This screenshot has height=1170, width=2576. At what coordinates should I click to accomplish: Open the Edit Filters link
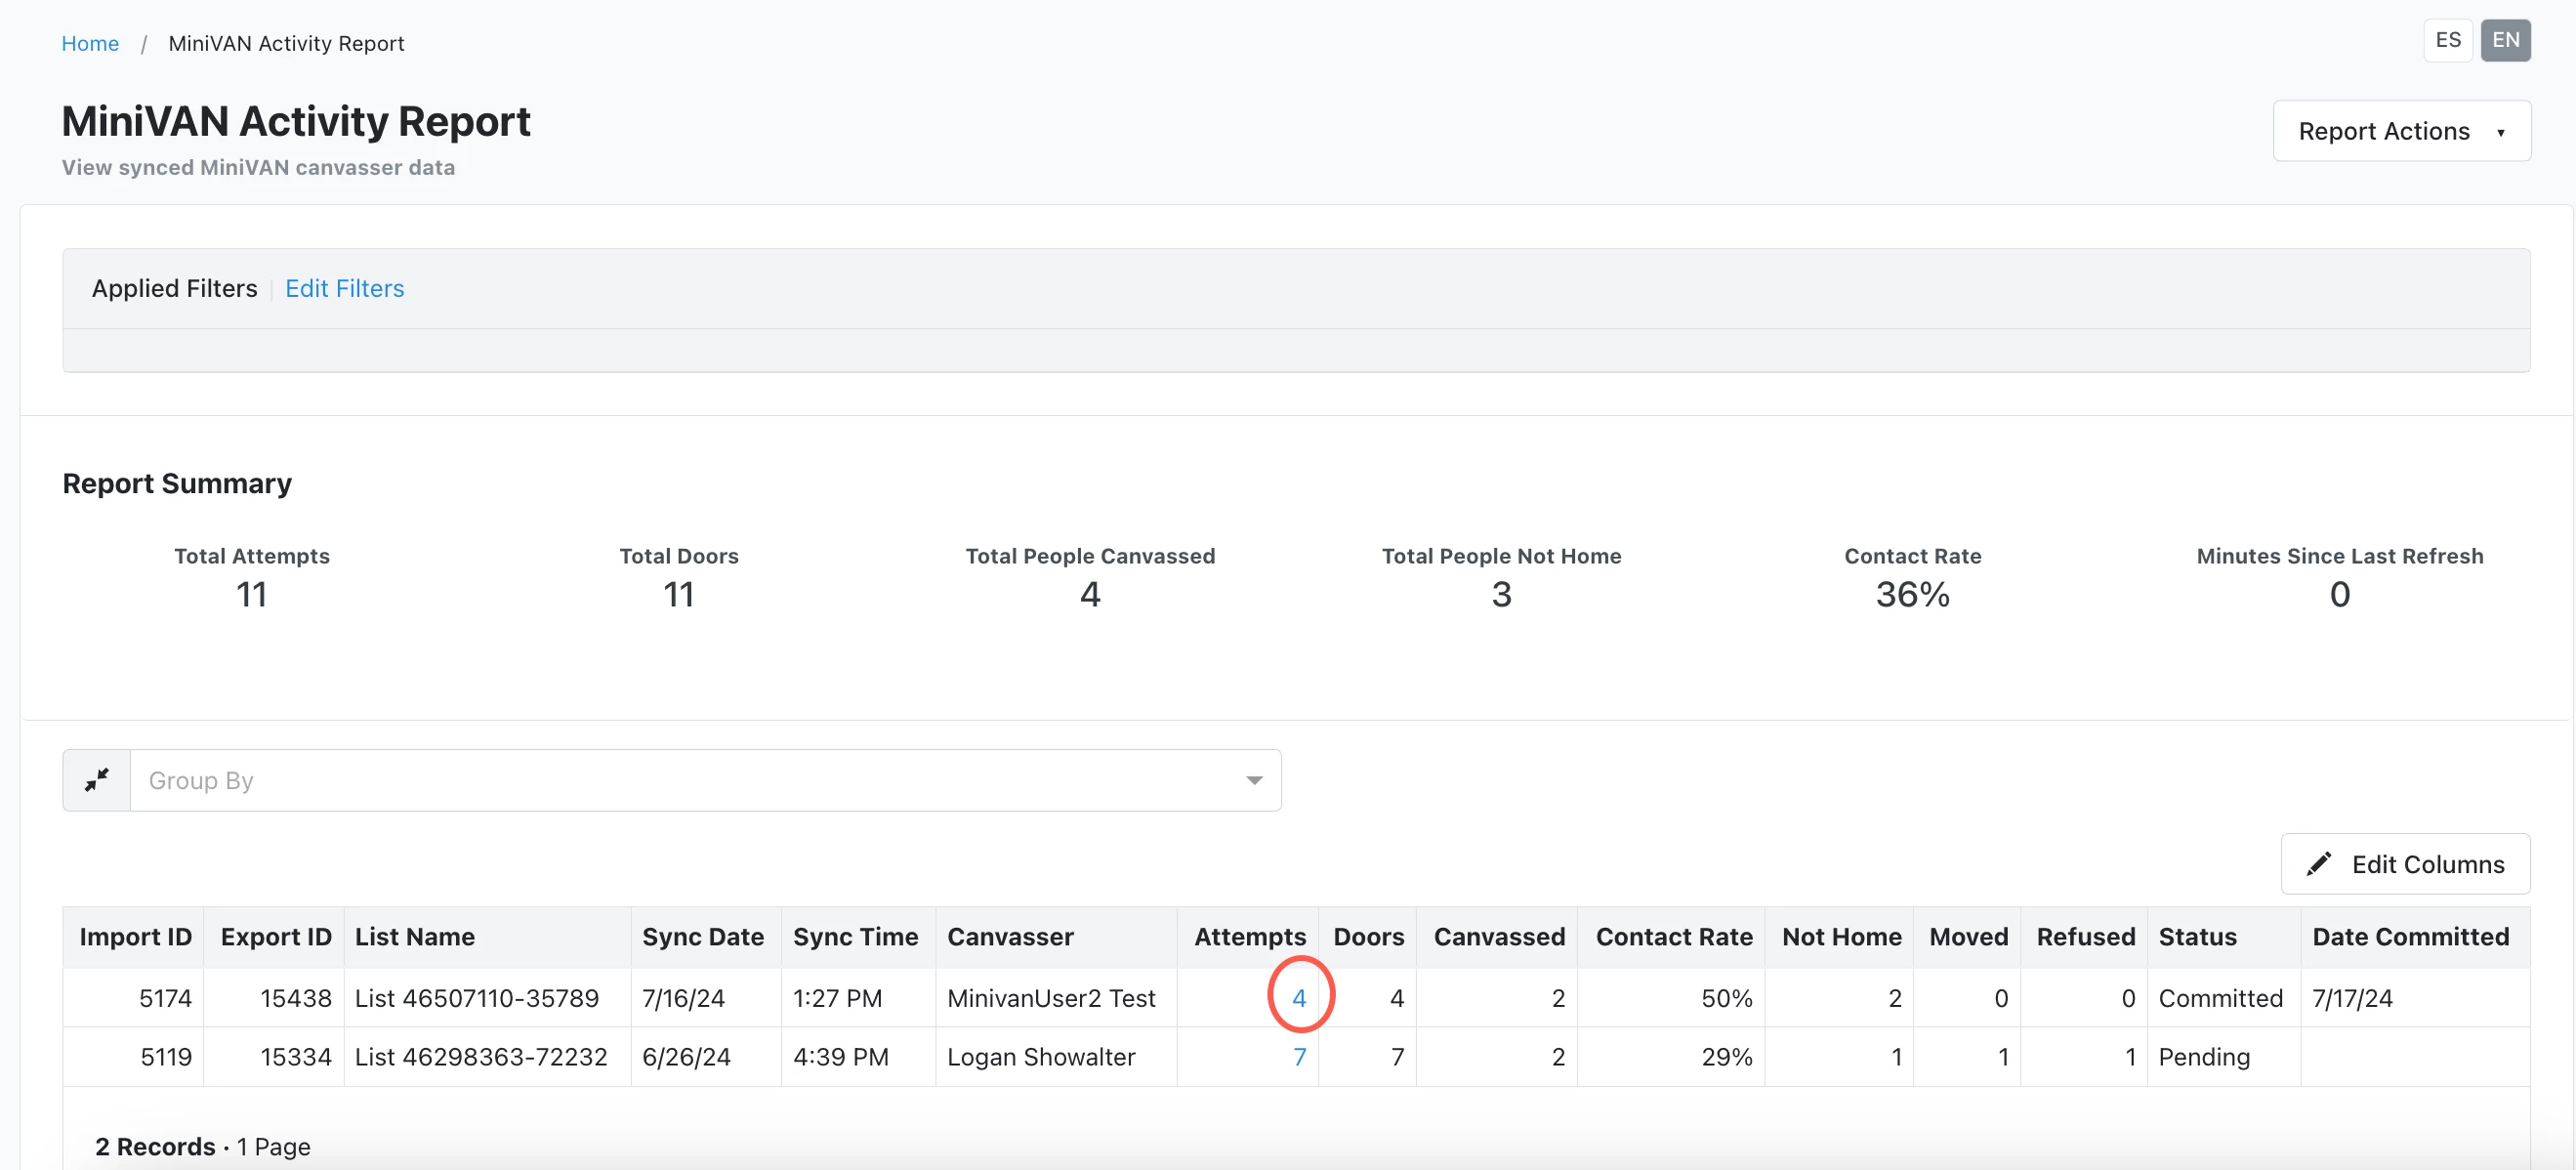[344, 289]
